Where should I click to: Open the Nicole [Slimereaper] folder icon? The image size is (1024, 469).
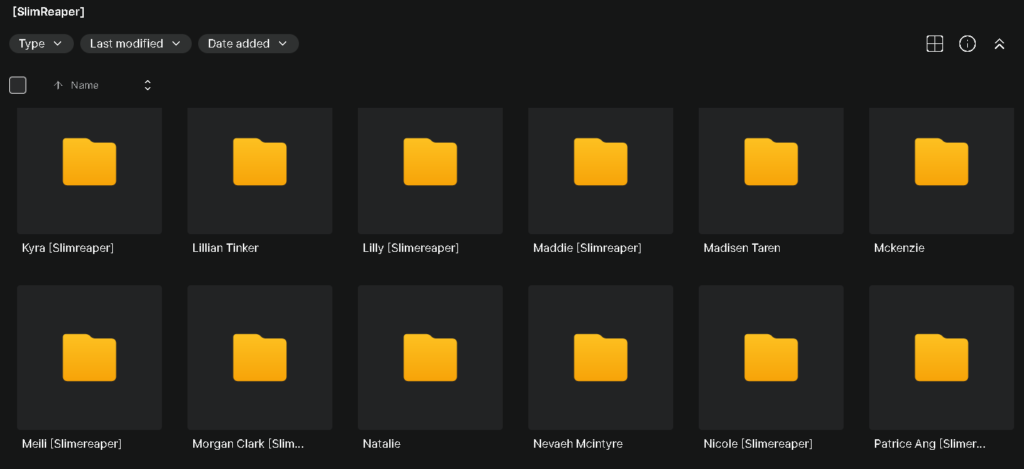point(771,357)
